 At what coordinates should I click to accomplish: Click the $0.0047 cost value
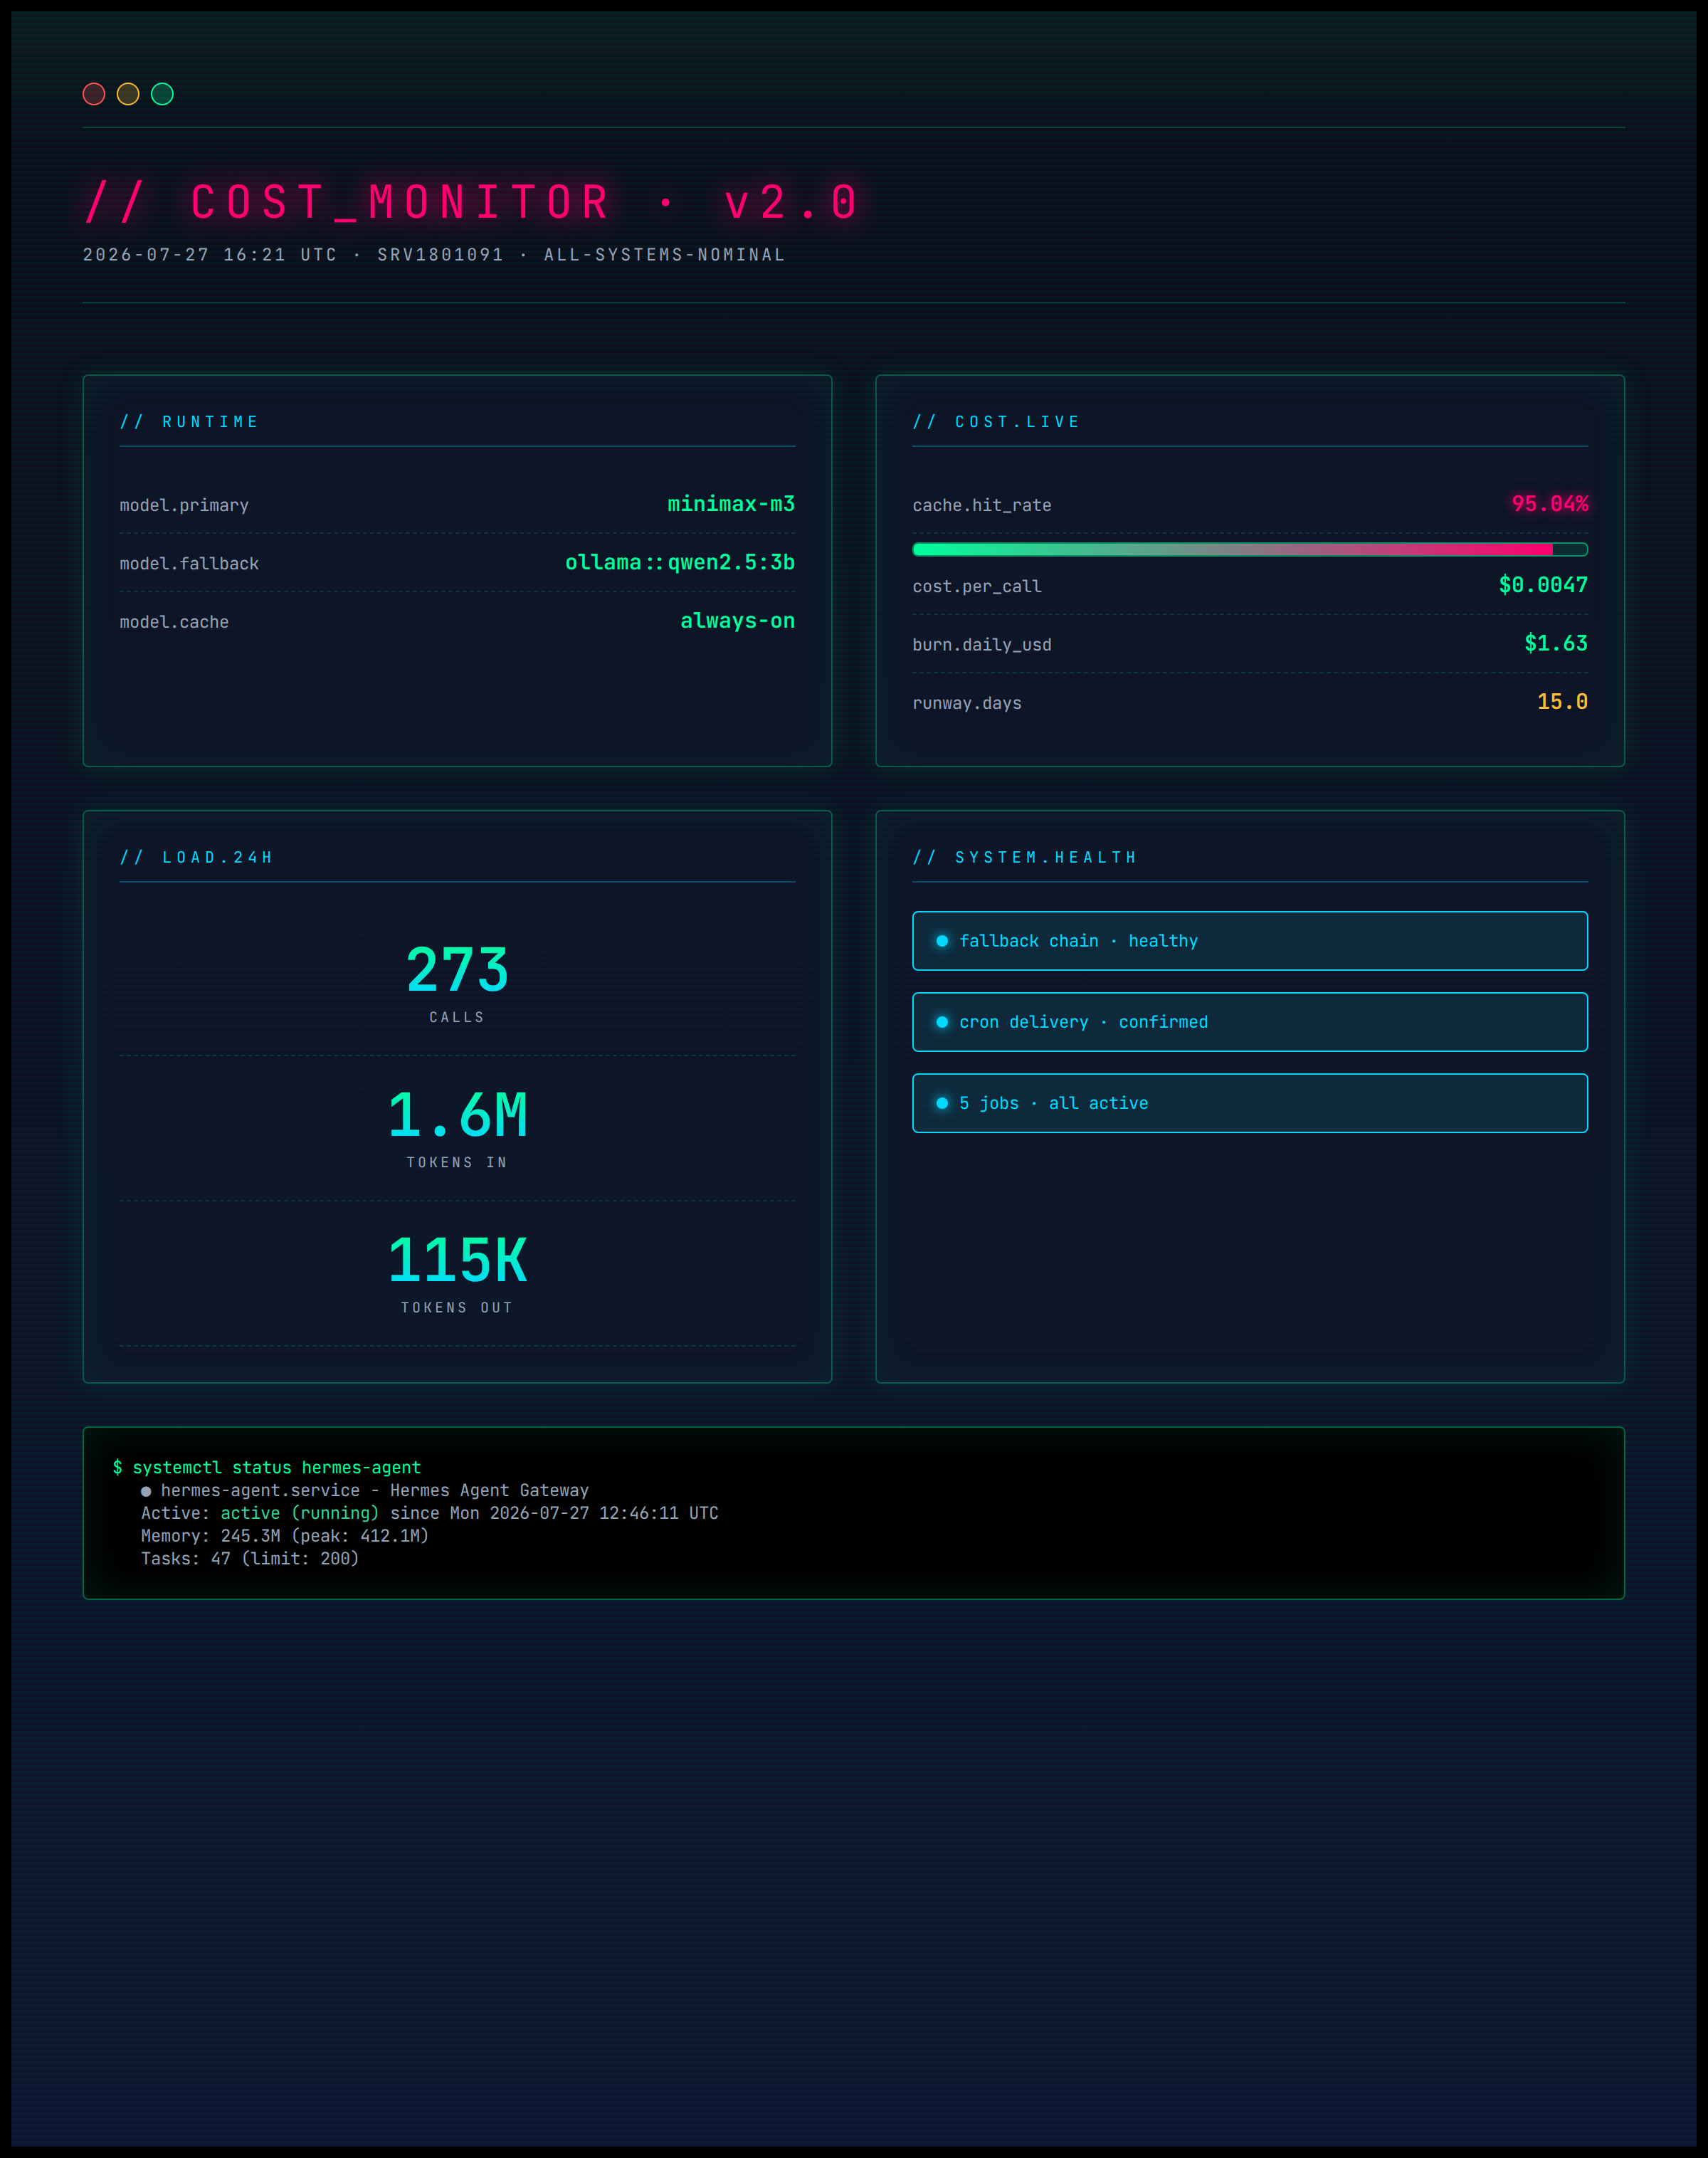tap(1543, 585)
